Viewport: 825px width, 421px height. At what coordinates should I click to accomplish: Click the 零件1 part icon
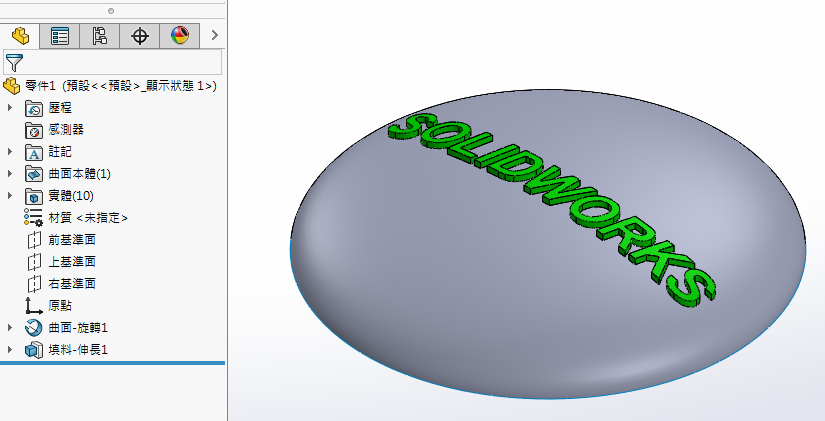(12, 85)
